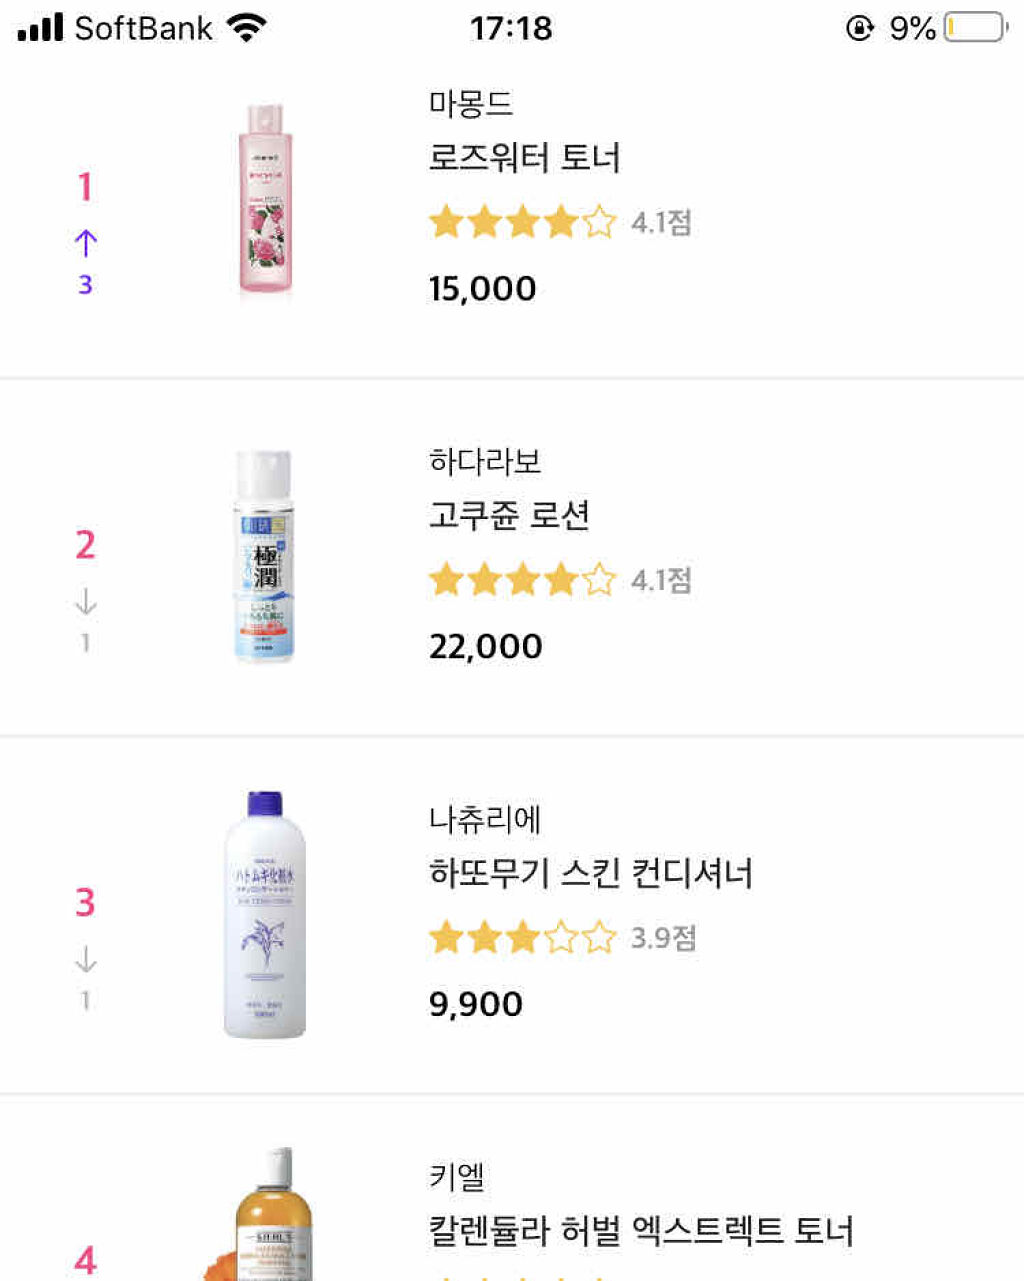Tap the 마몽드 brand label
Image resolution: width=1024 pixels, height=1281 pixels.
(x=470, y=103)
